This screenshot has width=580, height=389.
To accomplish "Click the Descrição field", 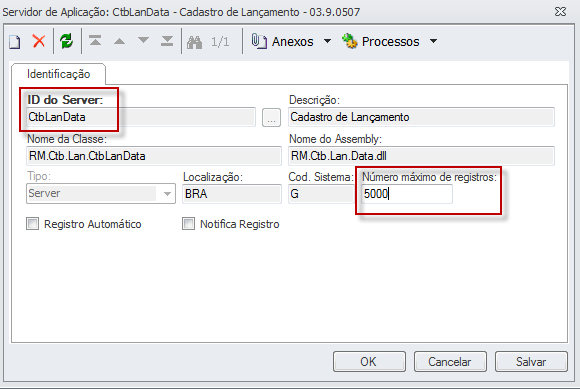I will (421, 117).
